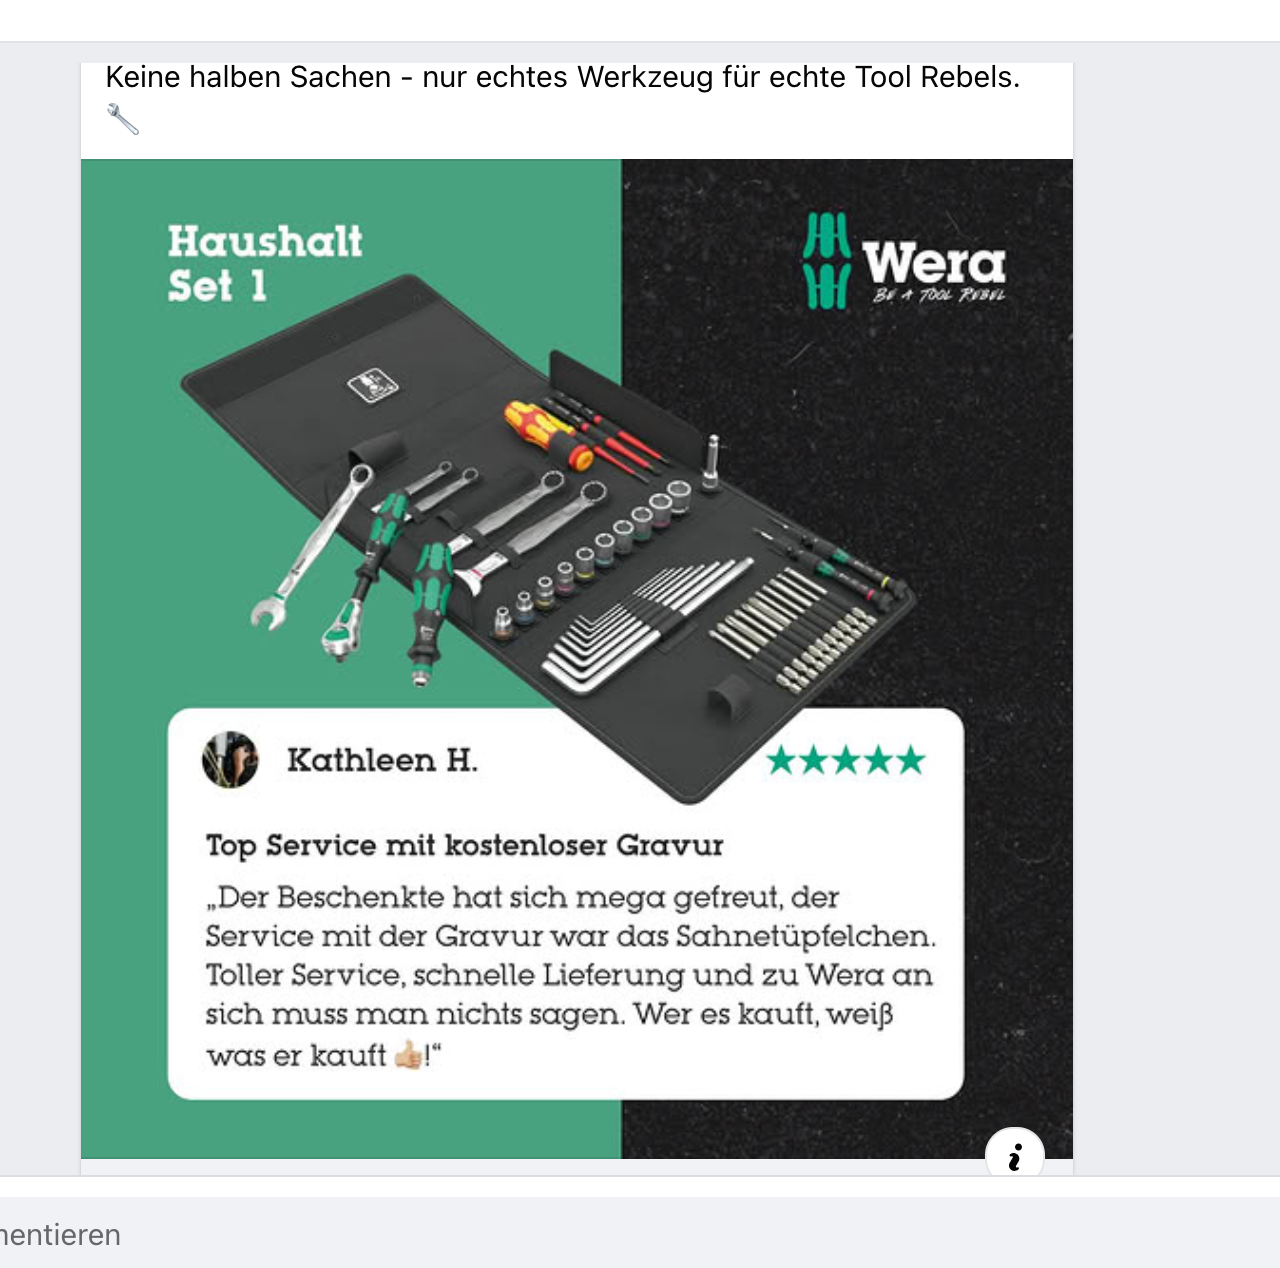Click the row of sockets in the pouch

pyautogui.click(x=592, y=558)
